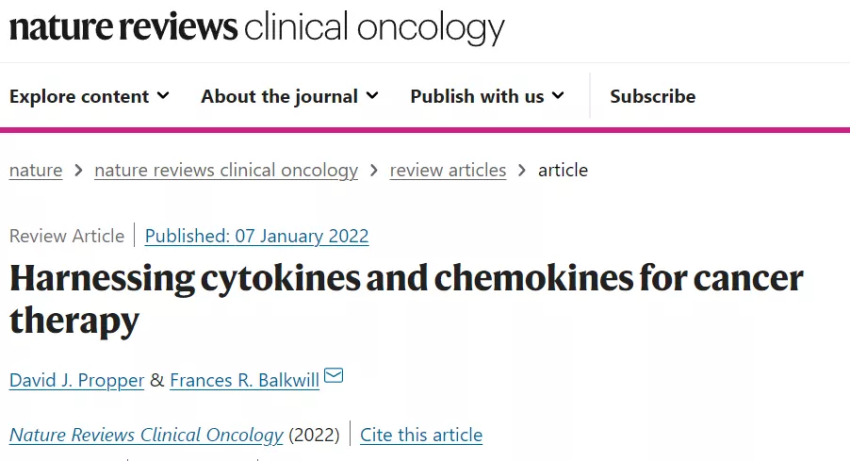Viewport: 851px width, 461px height.
Task: Click the Cite this article link
Action: tap(421, 435)
